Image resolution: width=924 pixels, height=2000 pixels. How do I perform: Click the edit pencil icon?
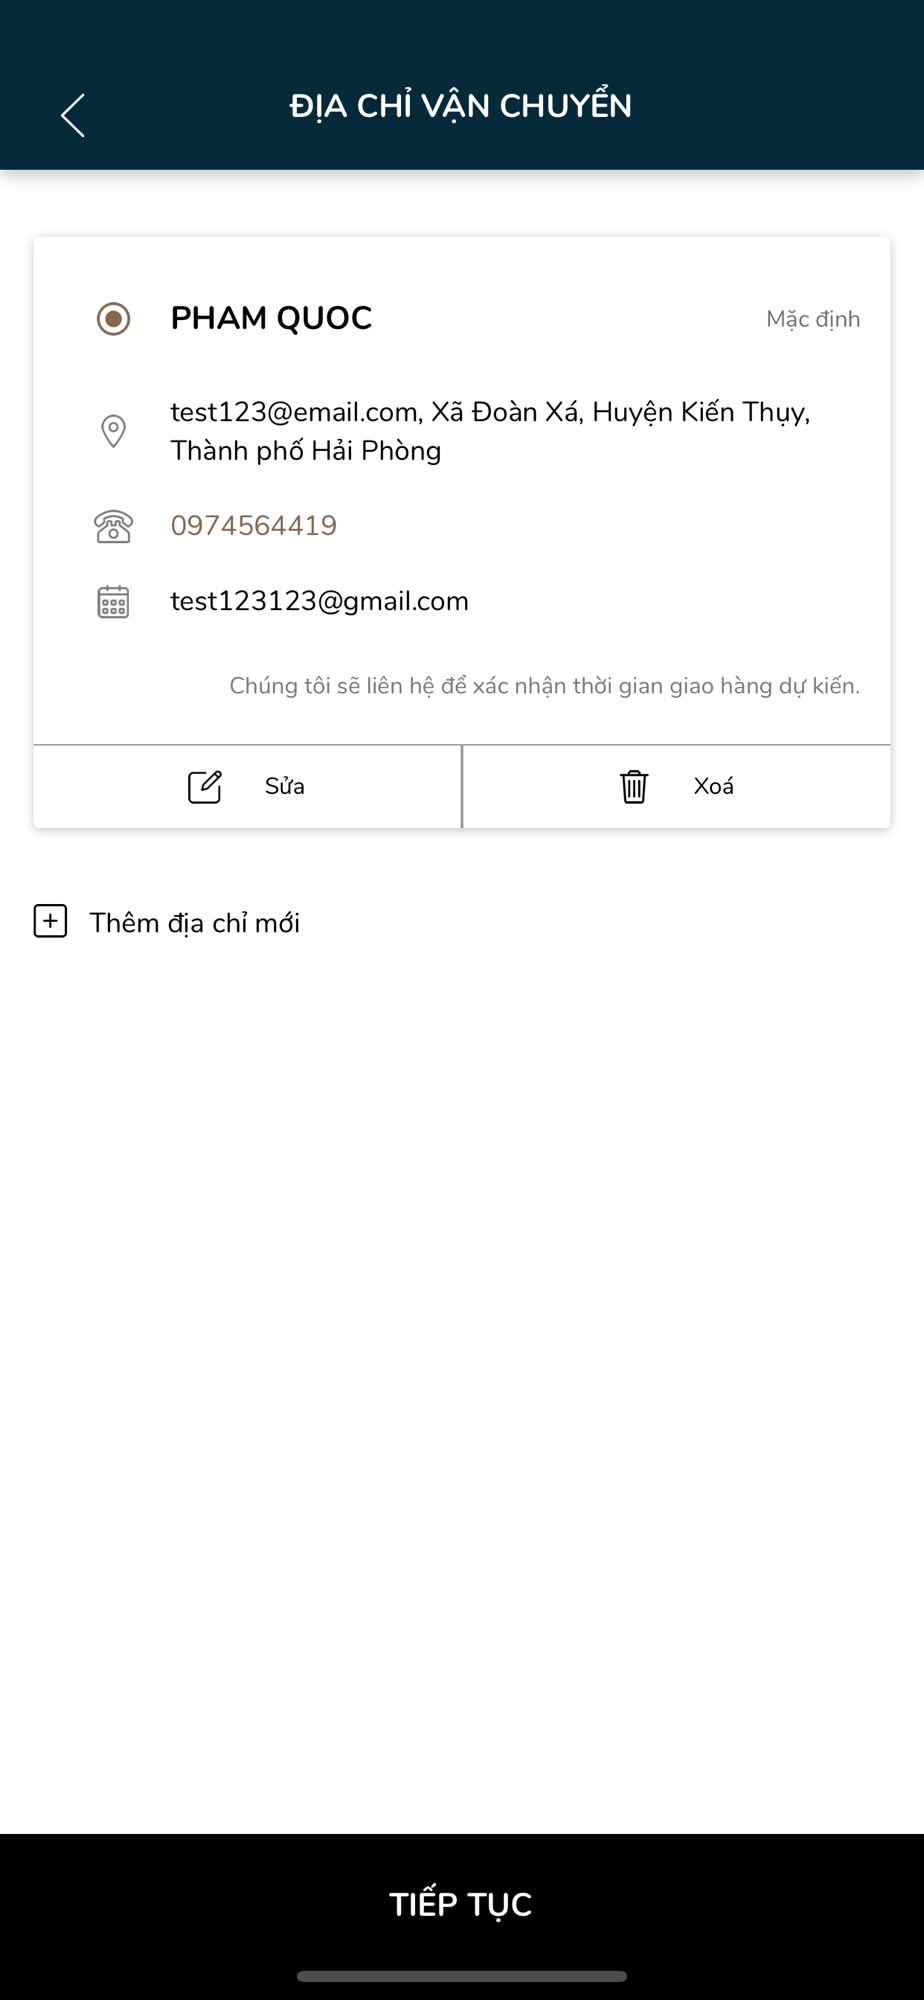point(205,786)
